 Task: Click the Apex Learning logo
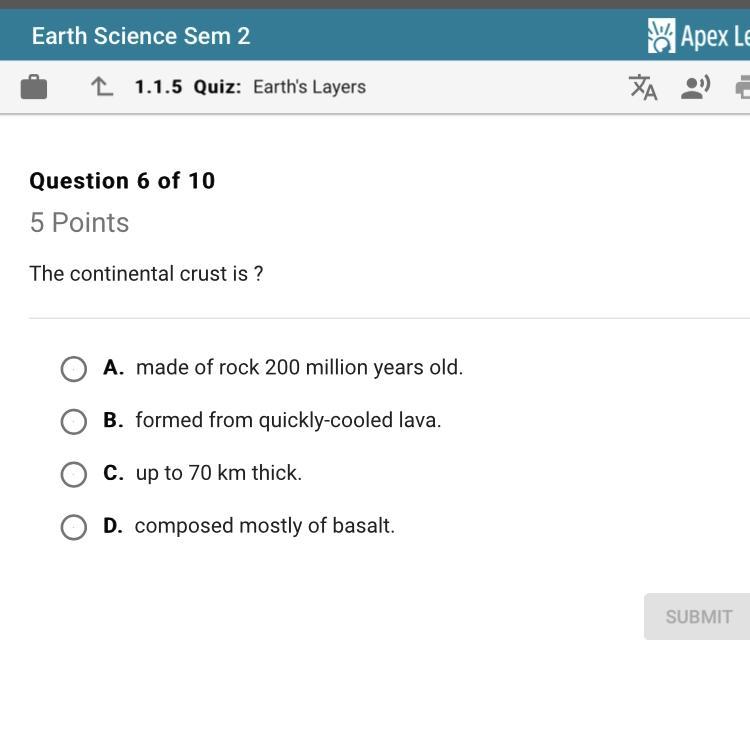(x=698, y=36)
